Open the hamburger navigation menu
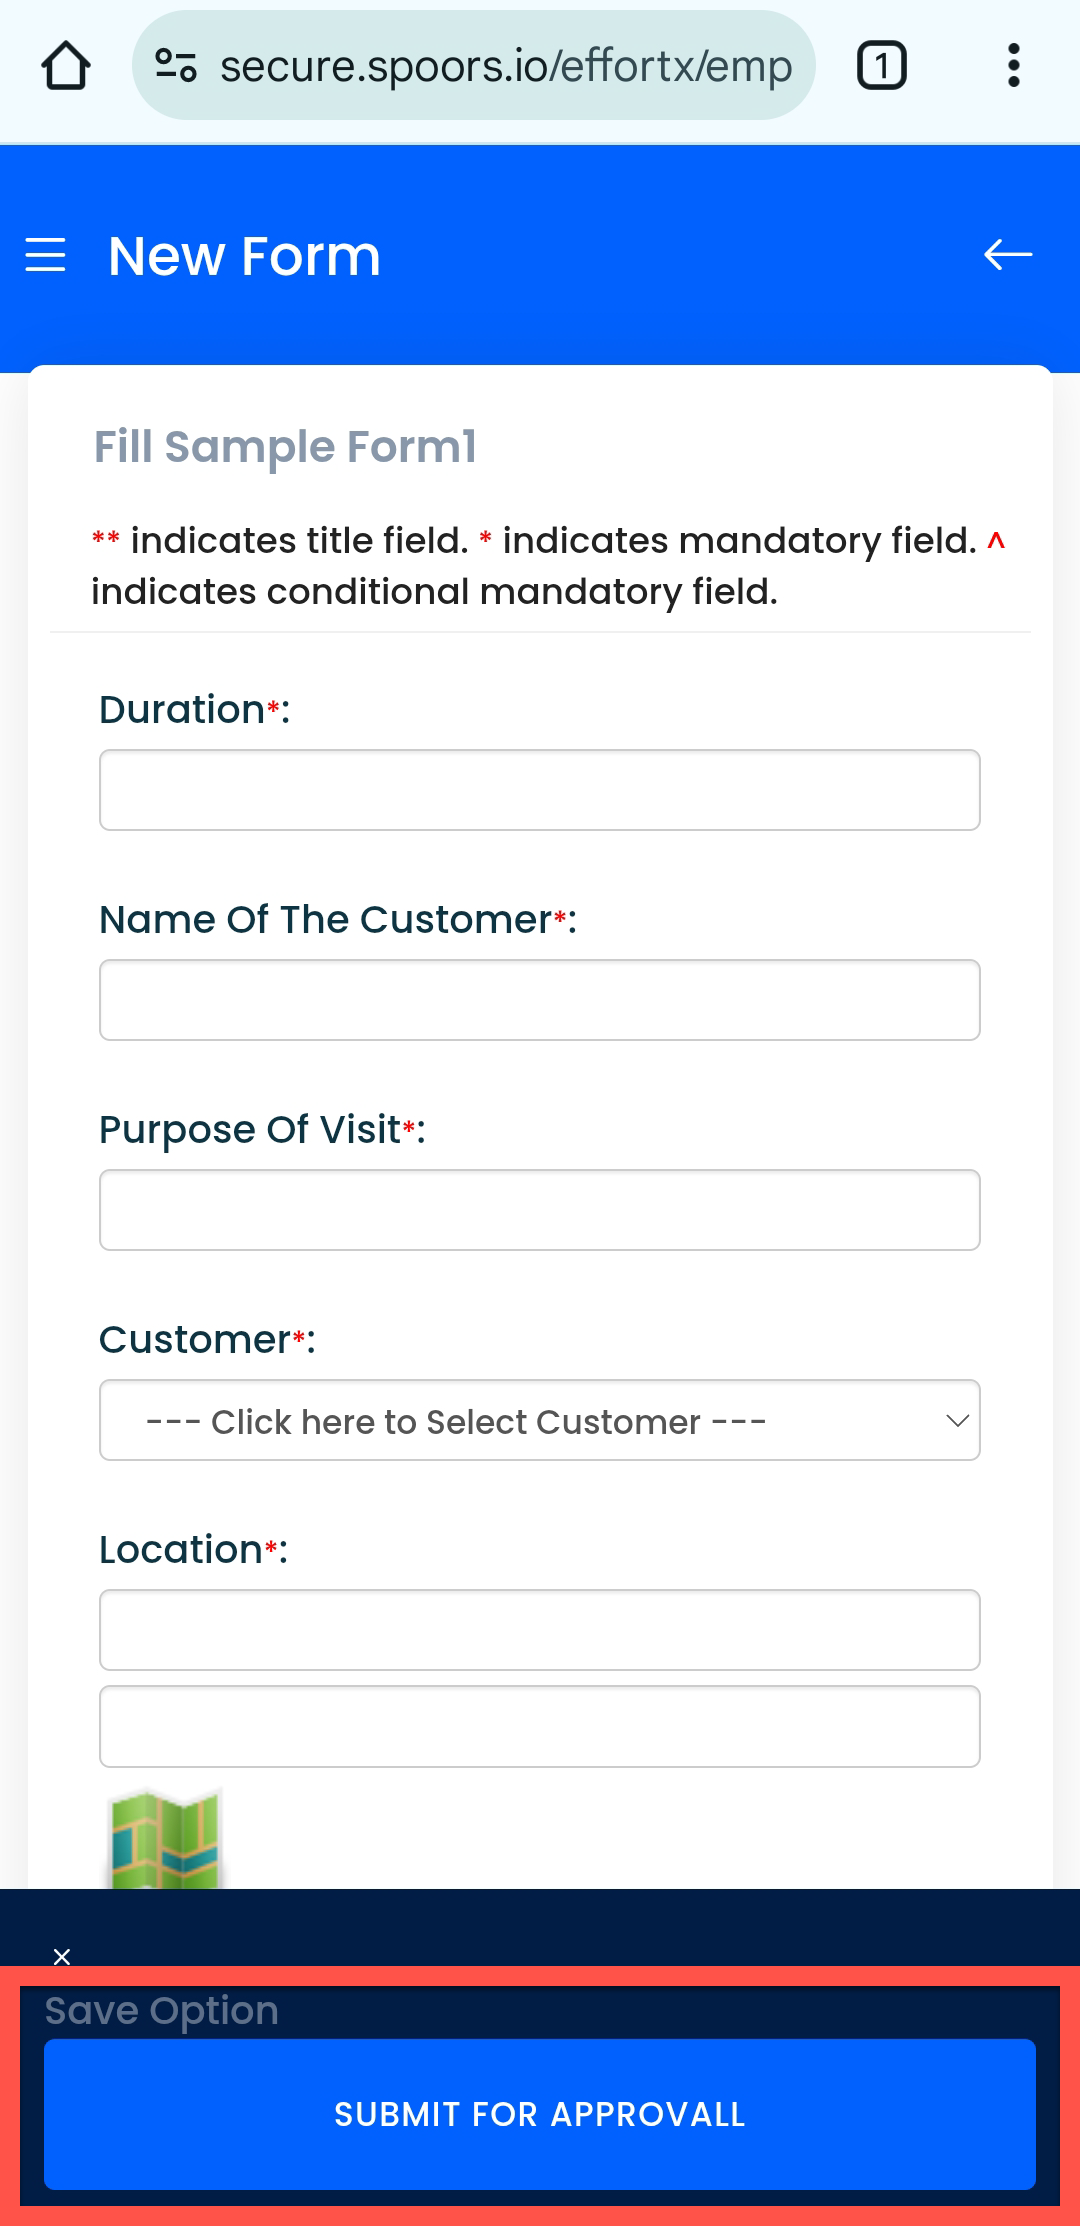Viewport: 1080px width, 2226px height. [46, 256]
